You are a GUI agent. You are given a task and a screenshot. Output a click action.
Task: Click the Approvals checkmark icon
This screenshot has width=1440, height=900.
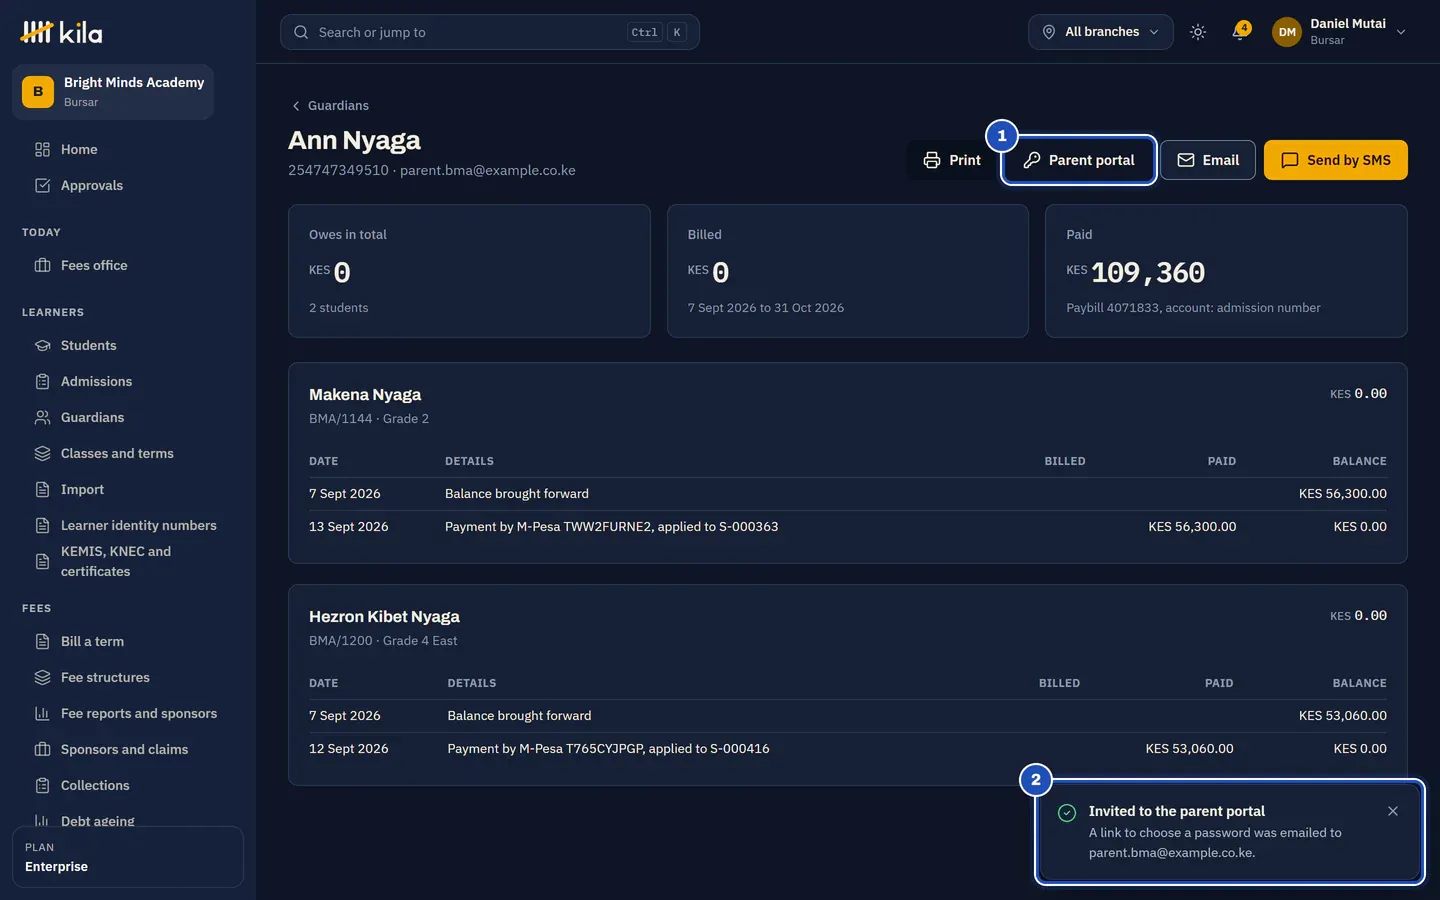[x=42, y=185]
